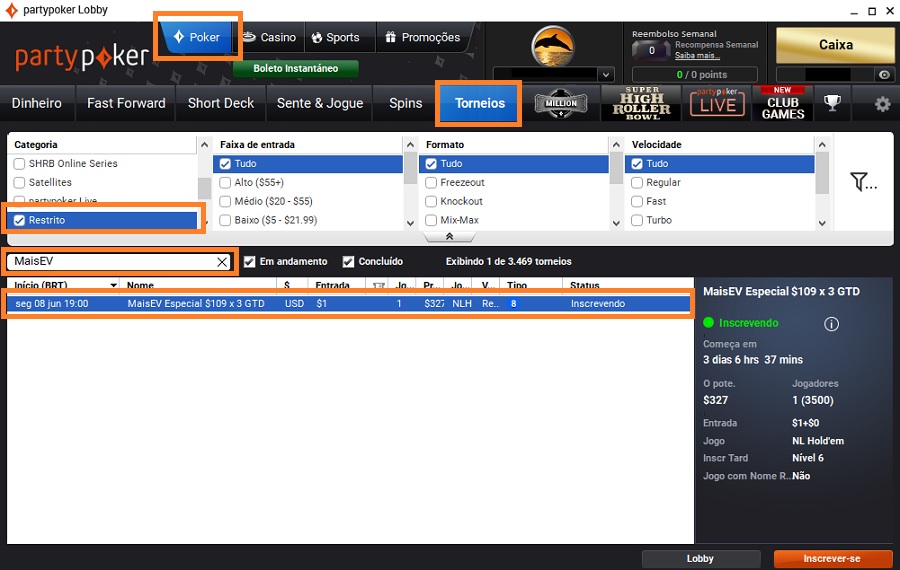Click the Saiba mais link
900x570 pixels.
point(697,56)
